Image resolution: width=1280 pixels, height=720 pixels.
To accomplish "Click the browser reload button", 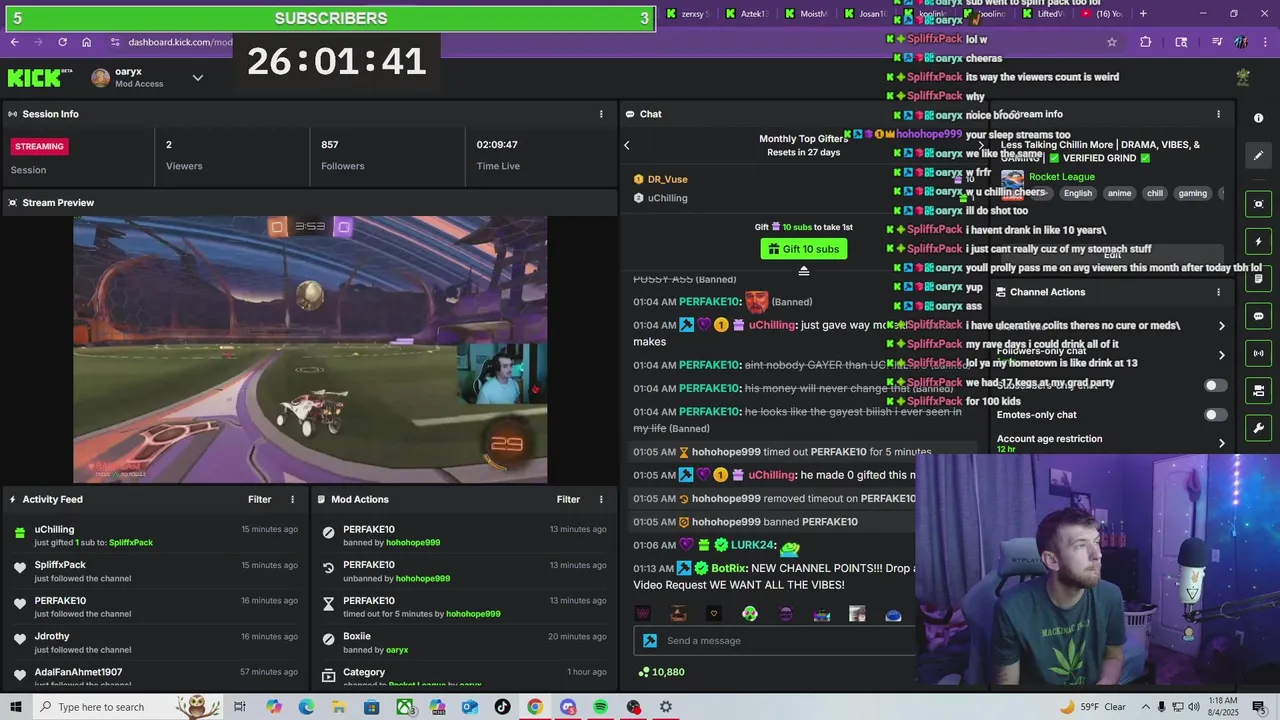I will tap(62, 42).
